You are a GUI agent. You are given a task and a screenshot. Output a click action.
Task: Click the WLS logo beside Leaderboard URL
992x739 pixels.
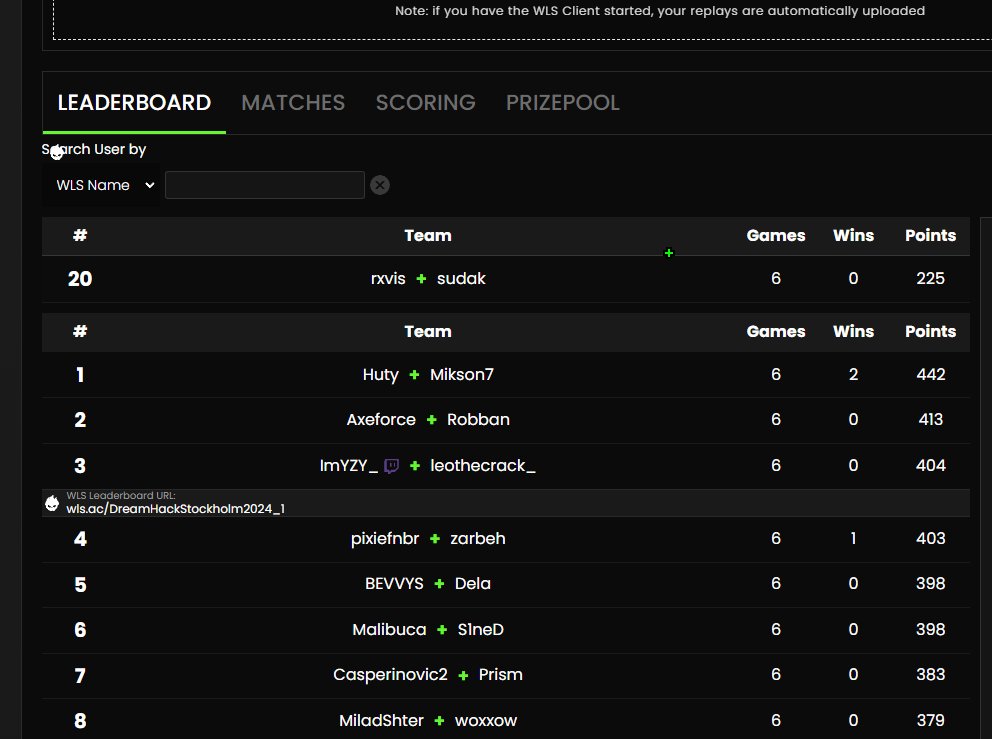[x=52, y=503]
